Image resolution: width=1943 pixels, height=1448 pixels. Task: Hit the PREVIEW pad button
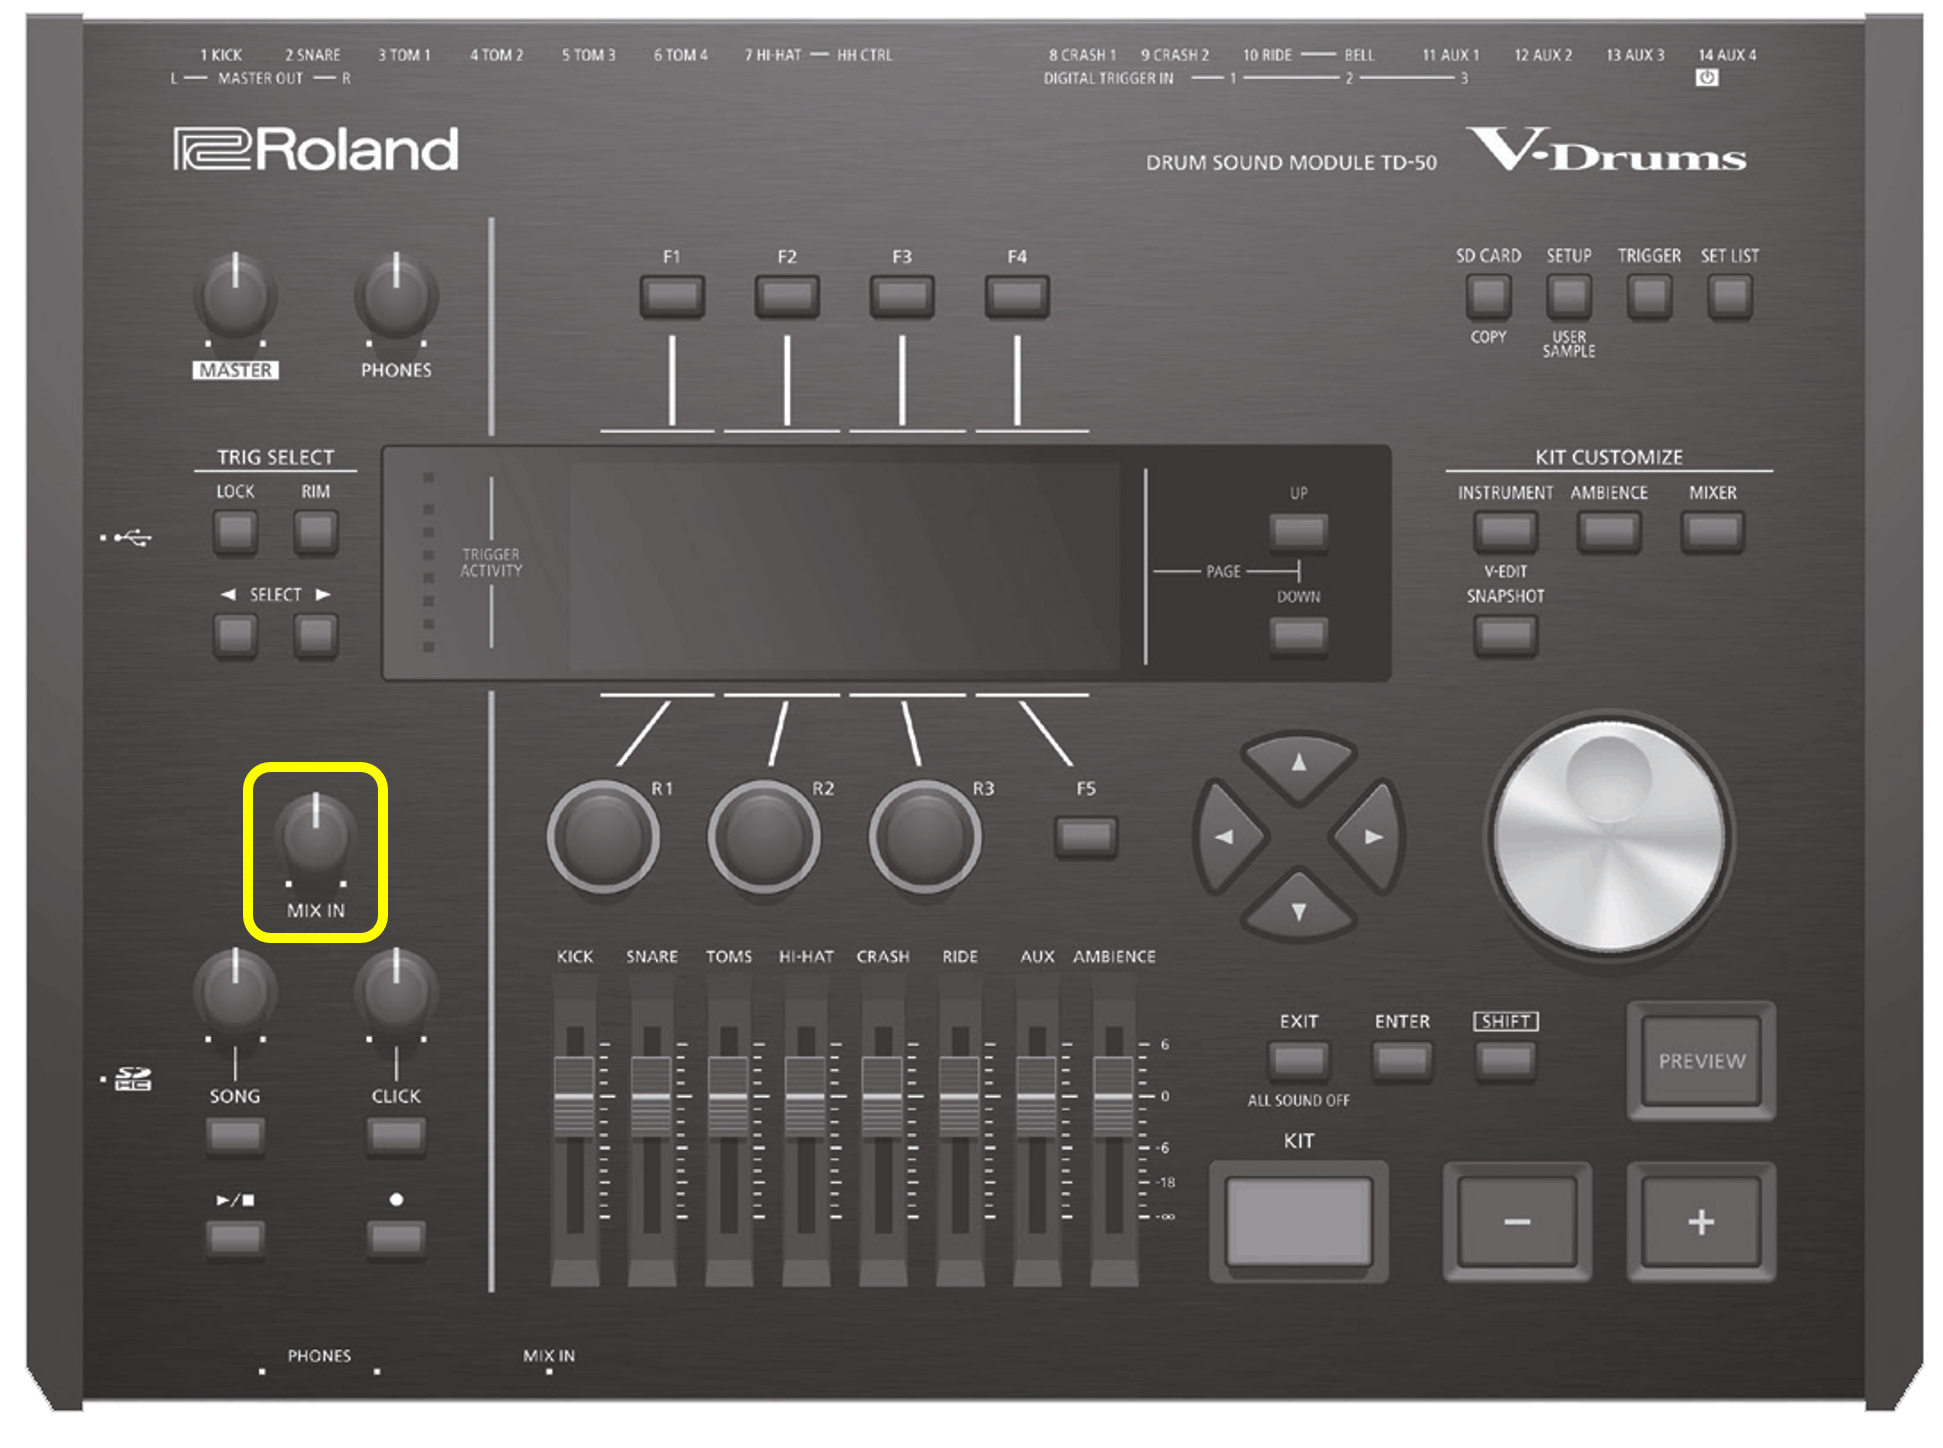click(x=1702, y=1061)
